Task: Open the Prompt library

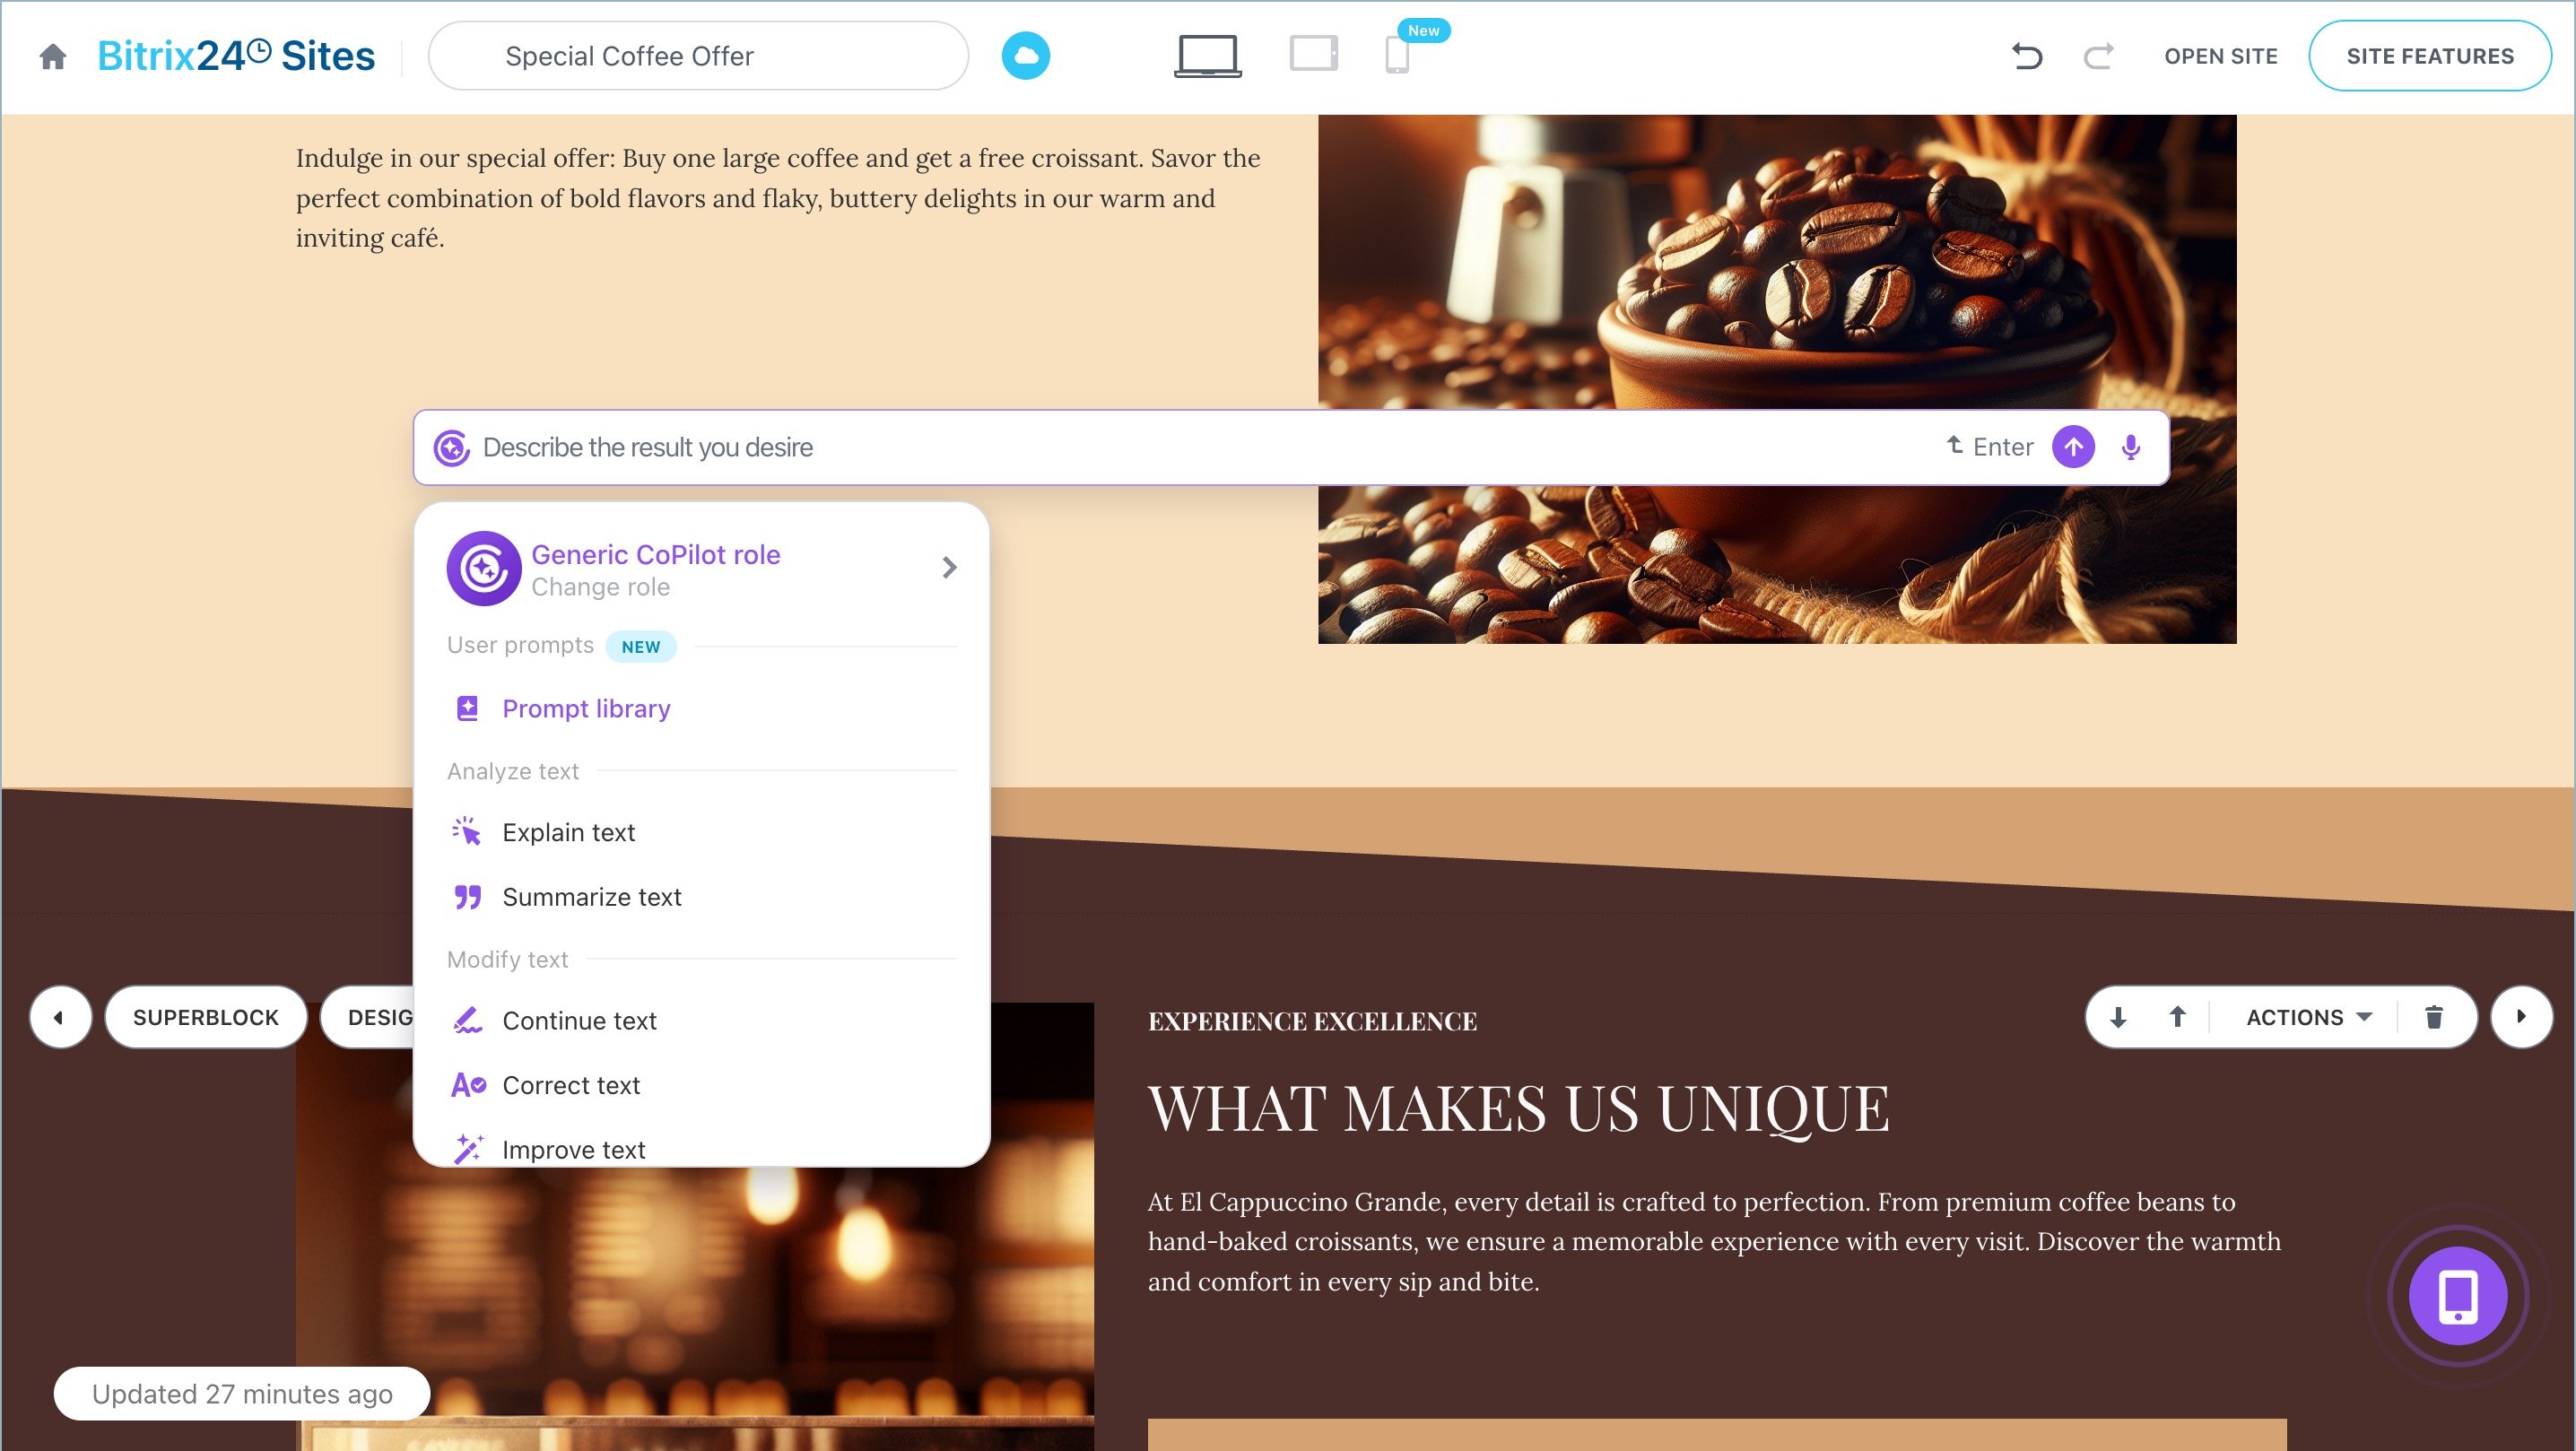Action: pyautogui.click(x=586, y=709)
